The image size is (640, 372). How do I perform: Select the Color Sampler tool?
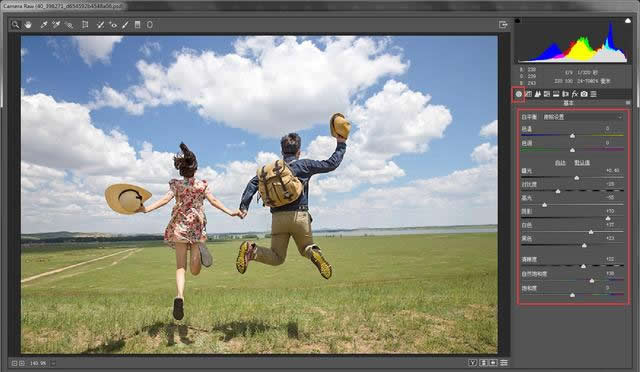click(56, 25)
